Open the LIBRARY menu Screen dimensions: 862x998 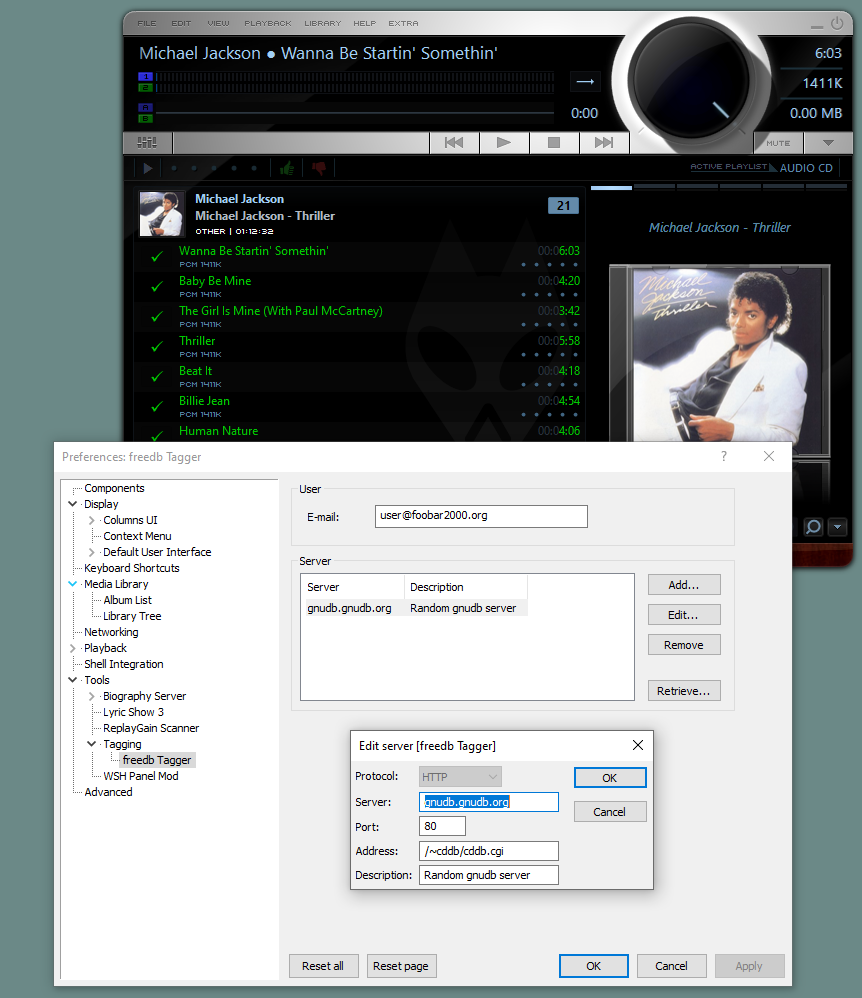(323, 24)
